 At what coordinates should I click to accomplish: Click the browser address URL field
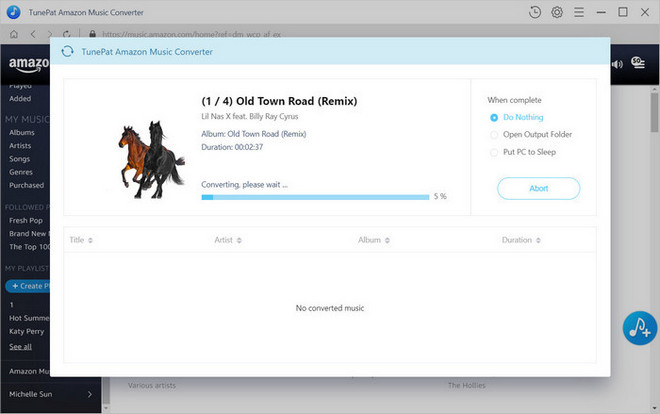[192, 34]
